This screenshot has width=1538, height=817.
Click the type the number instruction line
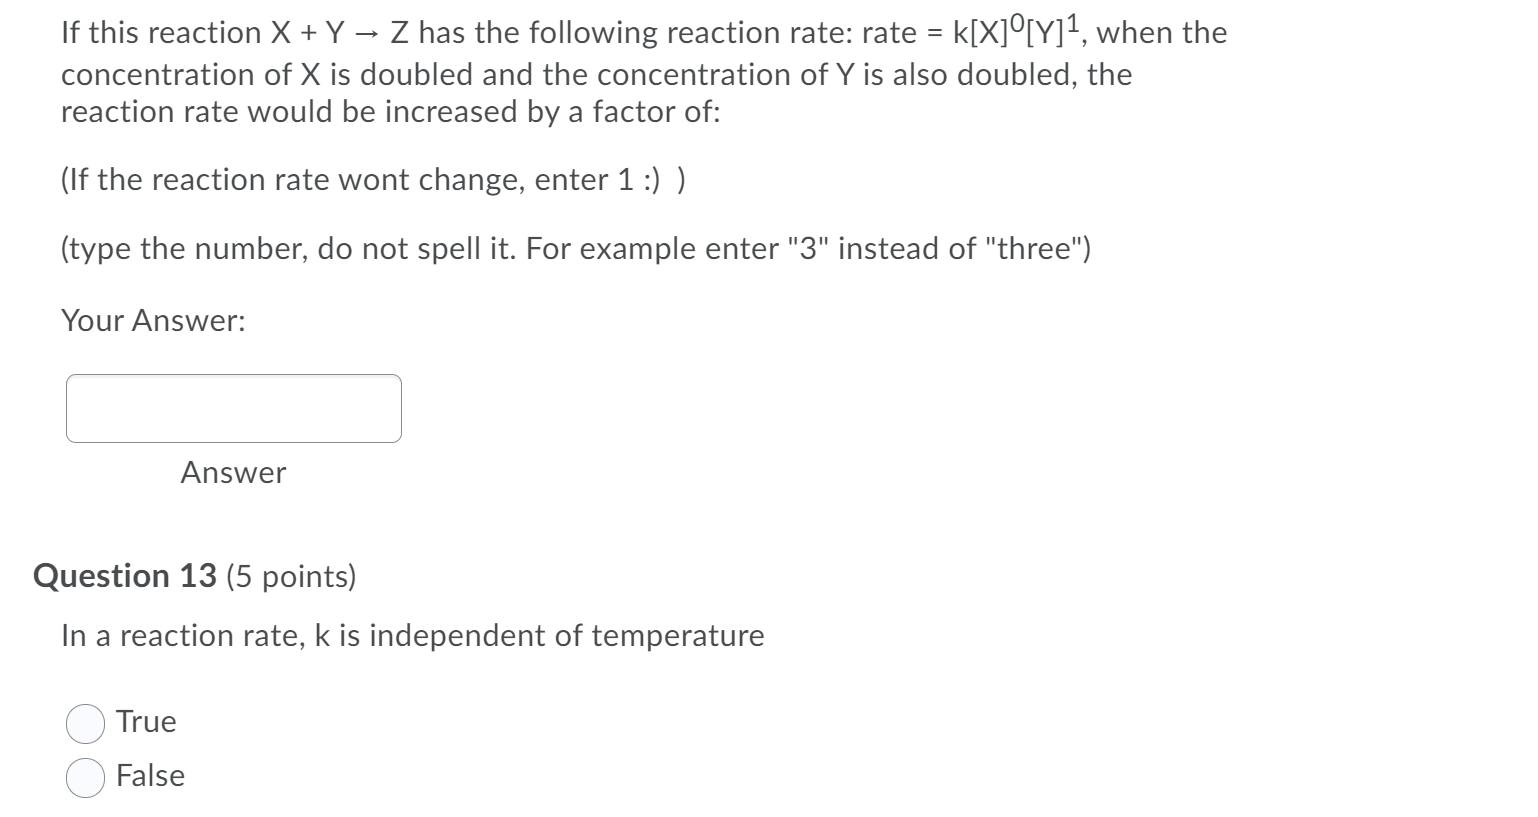pos(575,248)
